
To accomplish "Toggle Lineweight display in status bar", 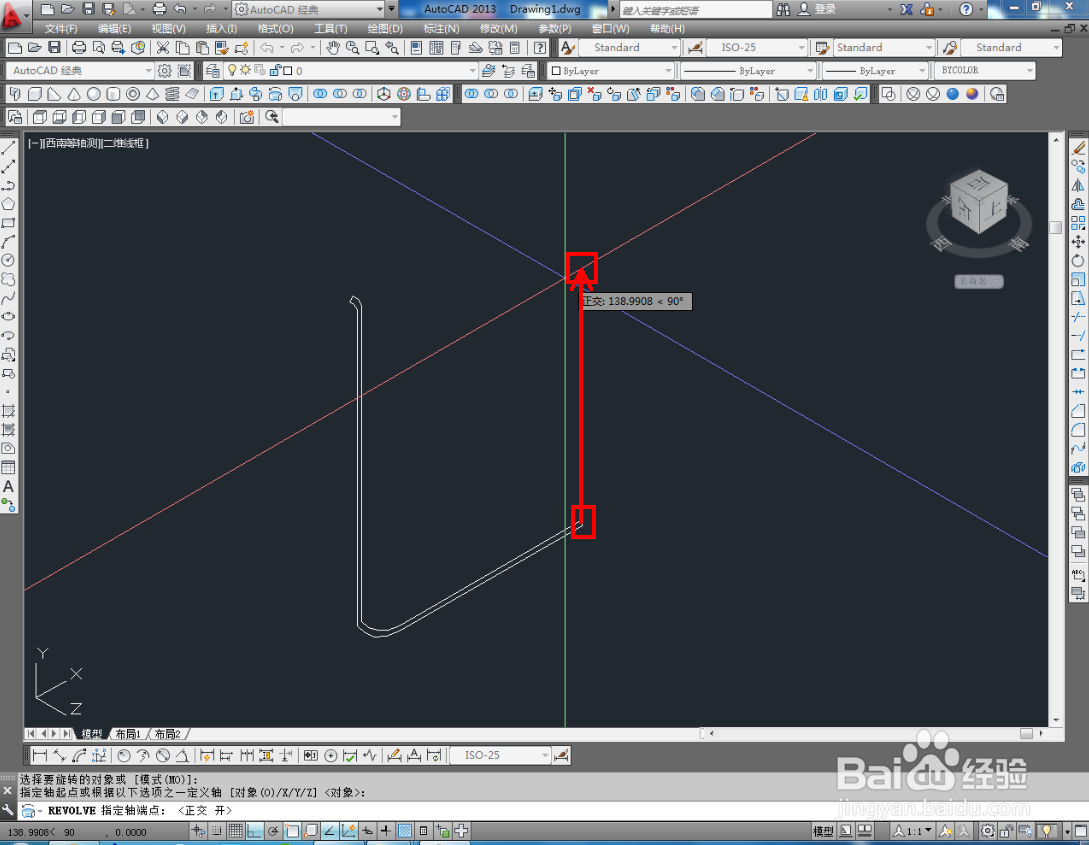I will point(386,830).
